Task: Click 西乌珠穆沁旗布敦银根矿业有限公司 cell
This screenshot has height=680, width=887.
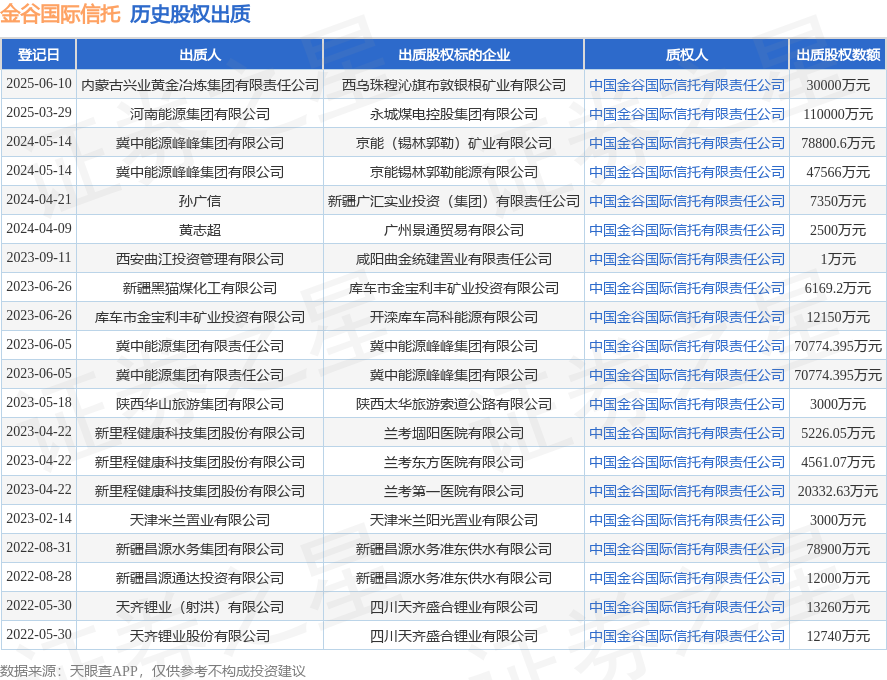Action: click(454, 85)
